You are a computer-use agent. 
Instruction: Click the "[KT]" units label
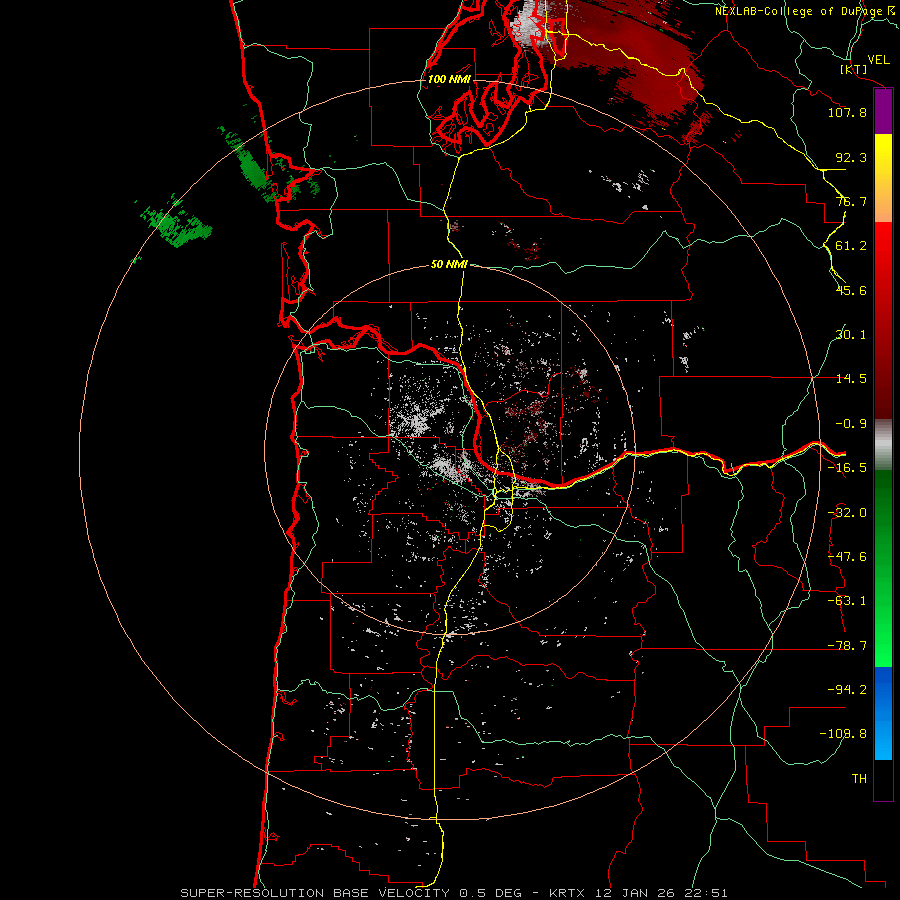click(x=854, y=69)
